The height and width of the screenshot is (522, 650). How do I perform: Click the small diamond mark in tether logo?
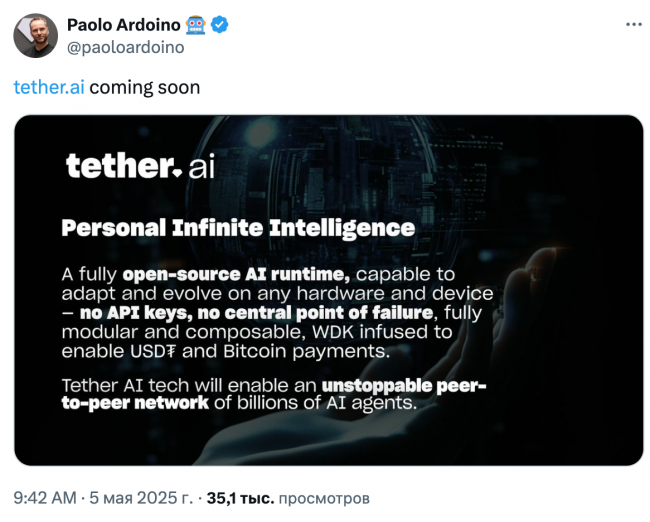[177, 173]
